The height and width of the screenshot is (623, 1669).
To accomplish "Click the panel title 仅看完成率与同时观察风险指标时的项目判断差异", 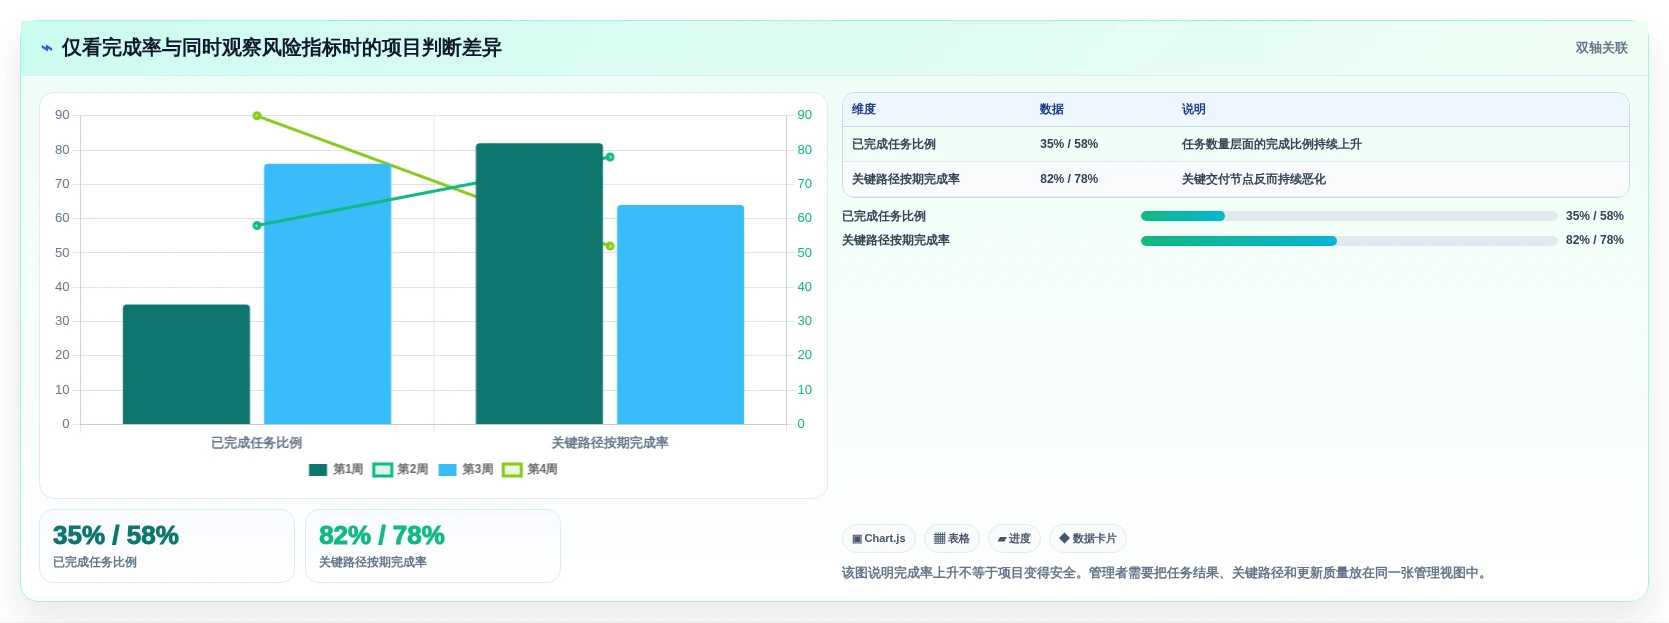I will pos(282,48).
